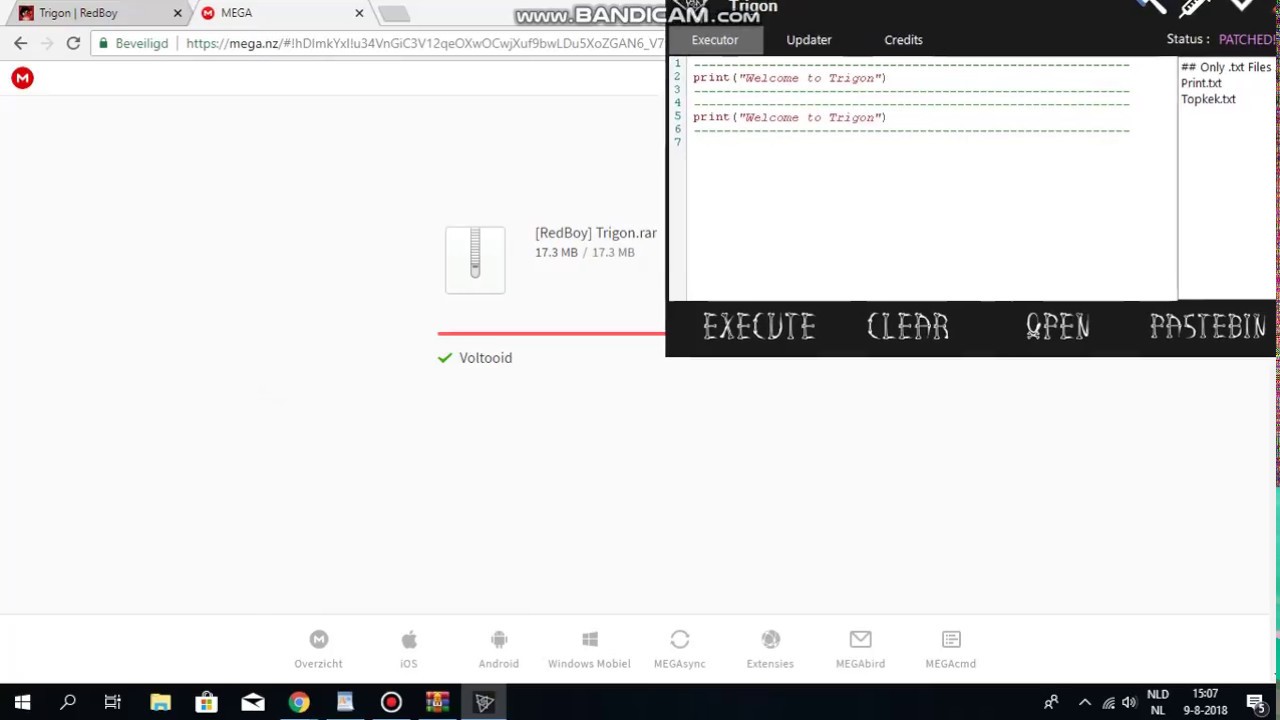This screenshot has height=720, width=1280.
Task: Open Mail app from taskbar
Action: click(253, 702)
